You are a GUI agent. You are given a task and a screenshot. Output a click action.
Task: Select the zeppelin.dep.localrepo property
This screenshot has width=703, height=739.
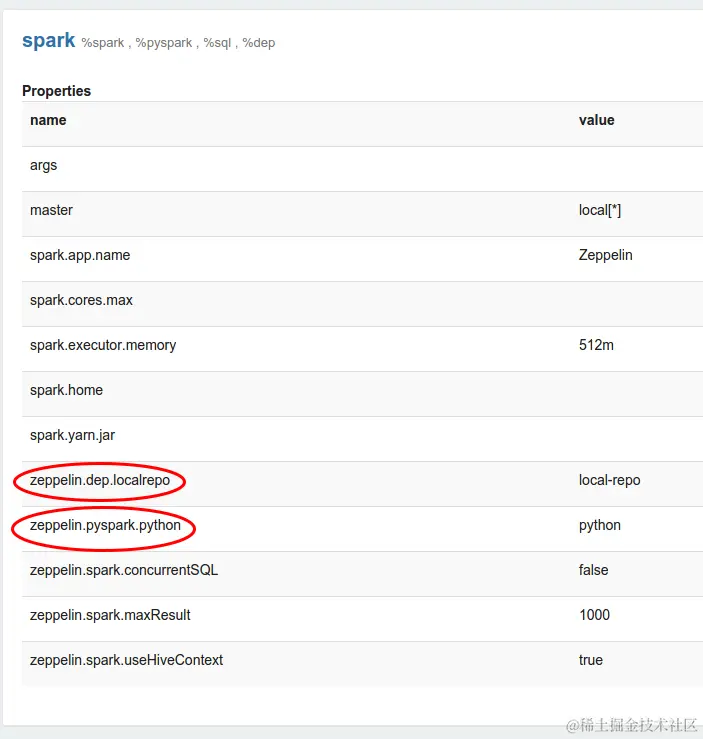pos(100,480)
